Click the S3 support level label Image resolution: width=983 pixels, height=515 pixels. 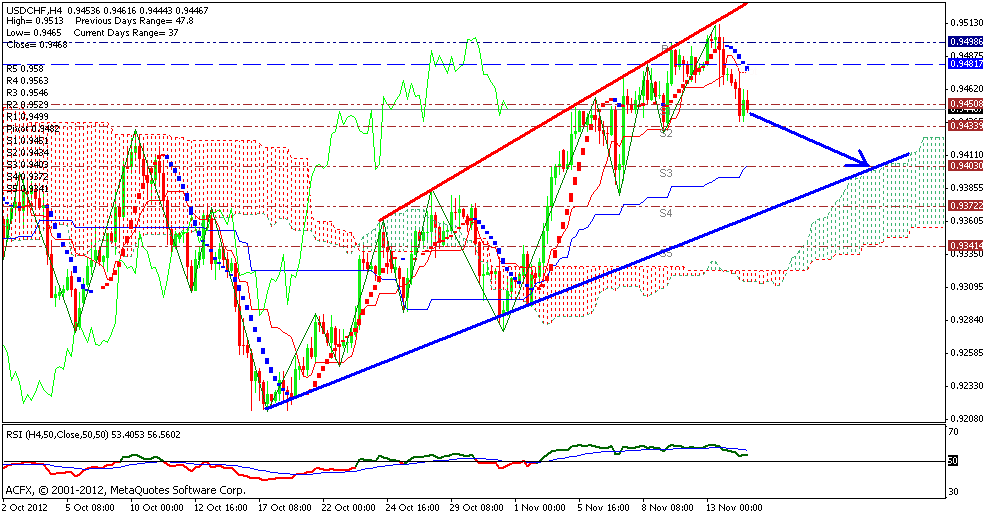(665, 173)
